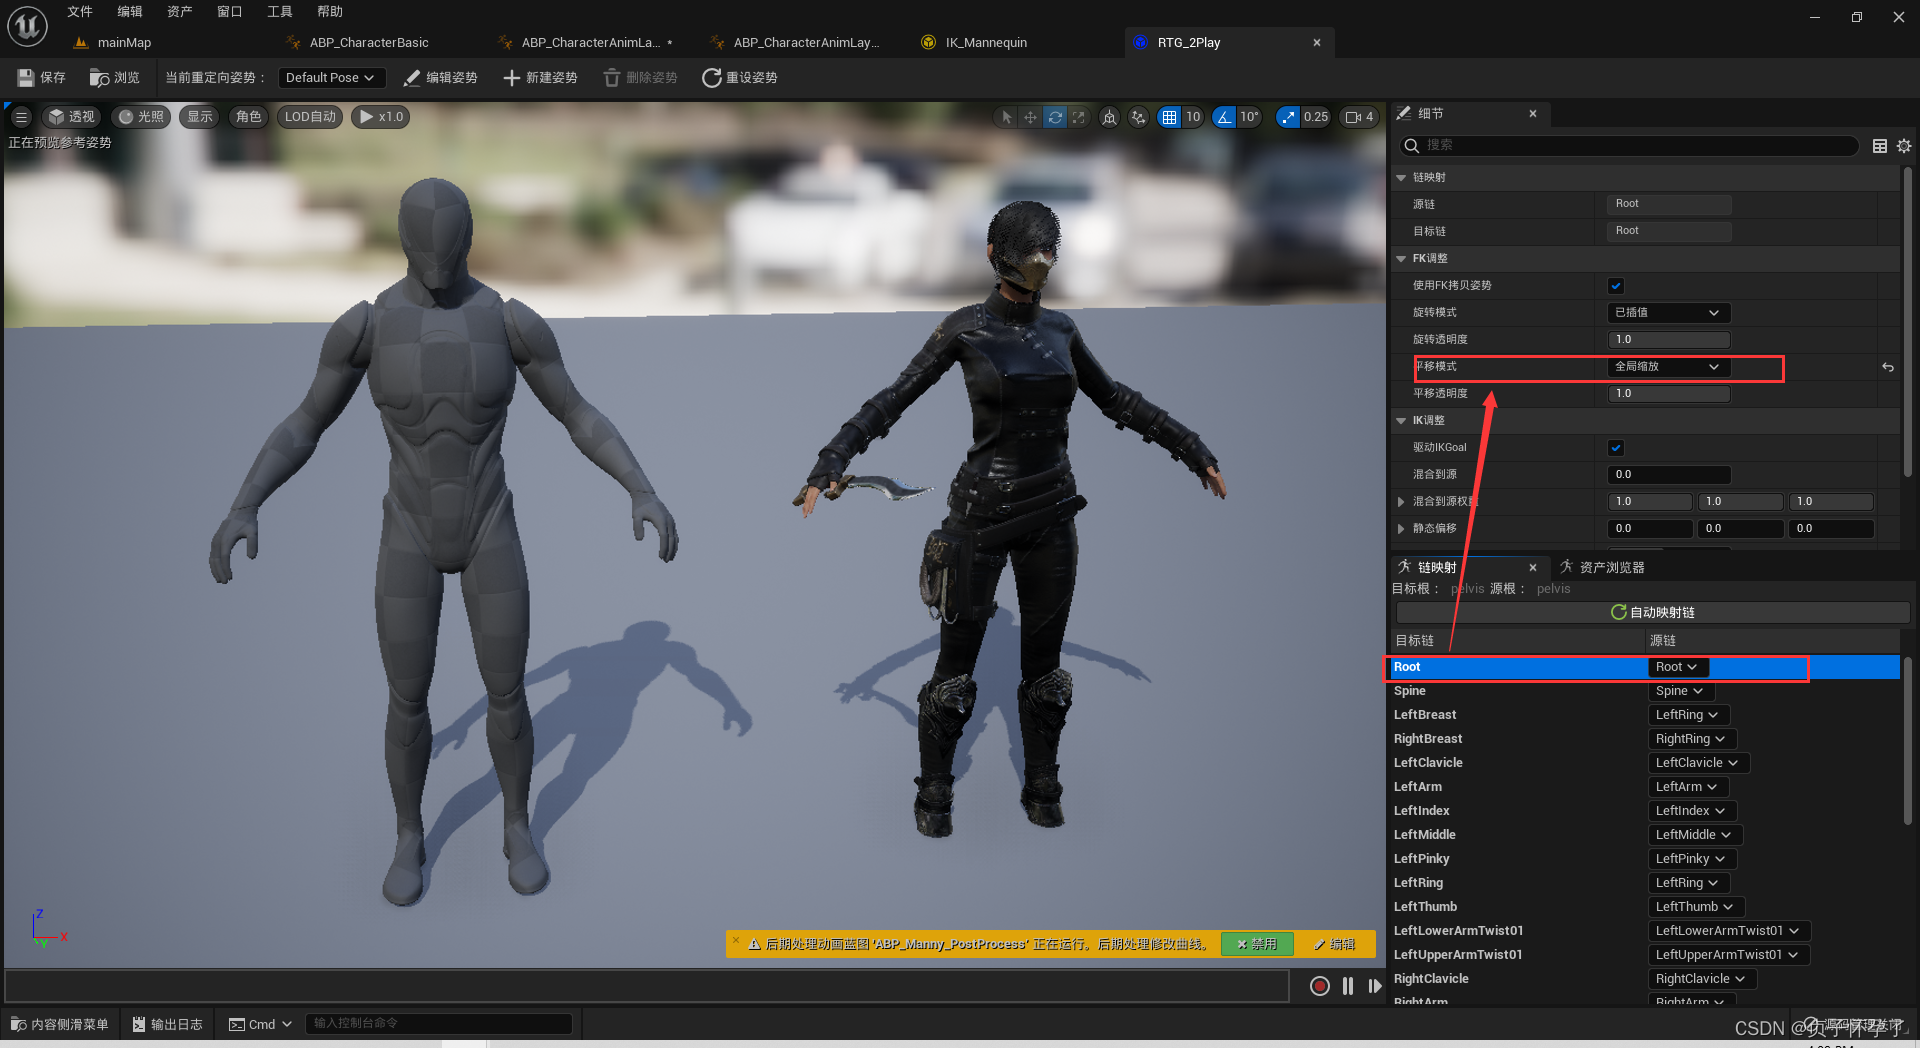Viewport: 1920px width, 1048px height.
Task: Switch to the IK_Mannequin tab
Action: [986, 43]
